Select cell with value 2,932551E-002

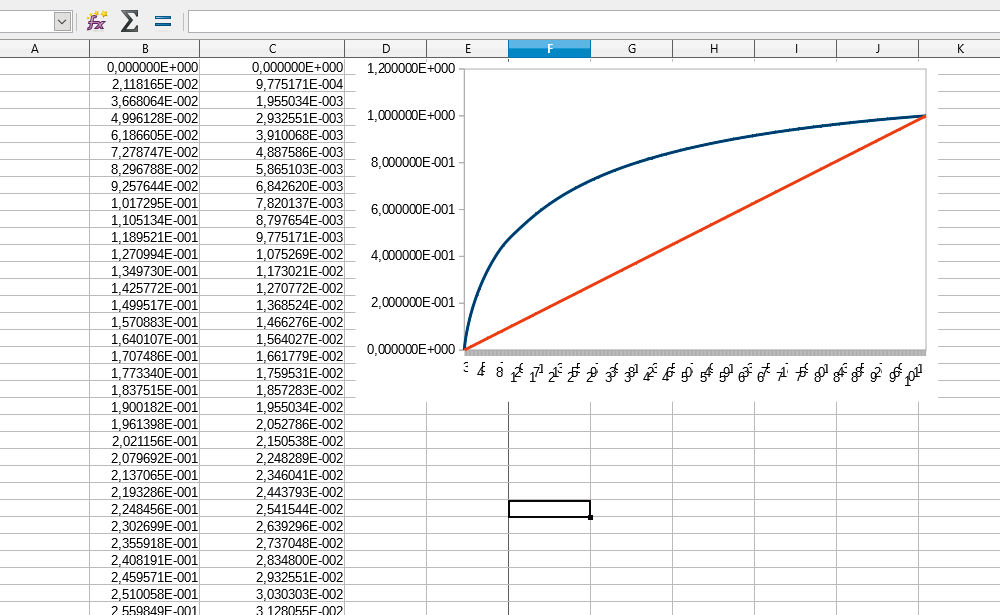(298, 577)
